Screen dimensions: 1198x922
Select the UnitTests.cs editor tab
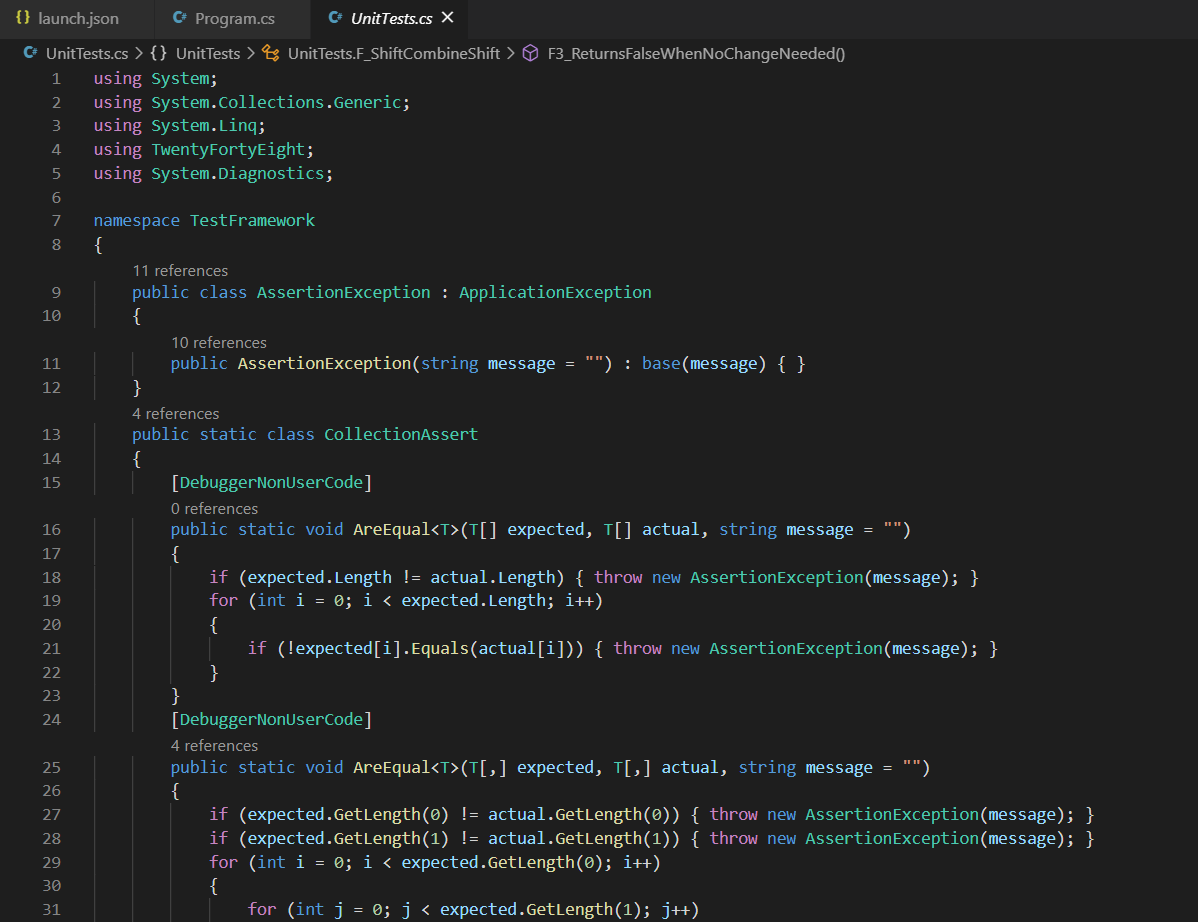390,18
